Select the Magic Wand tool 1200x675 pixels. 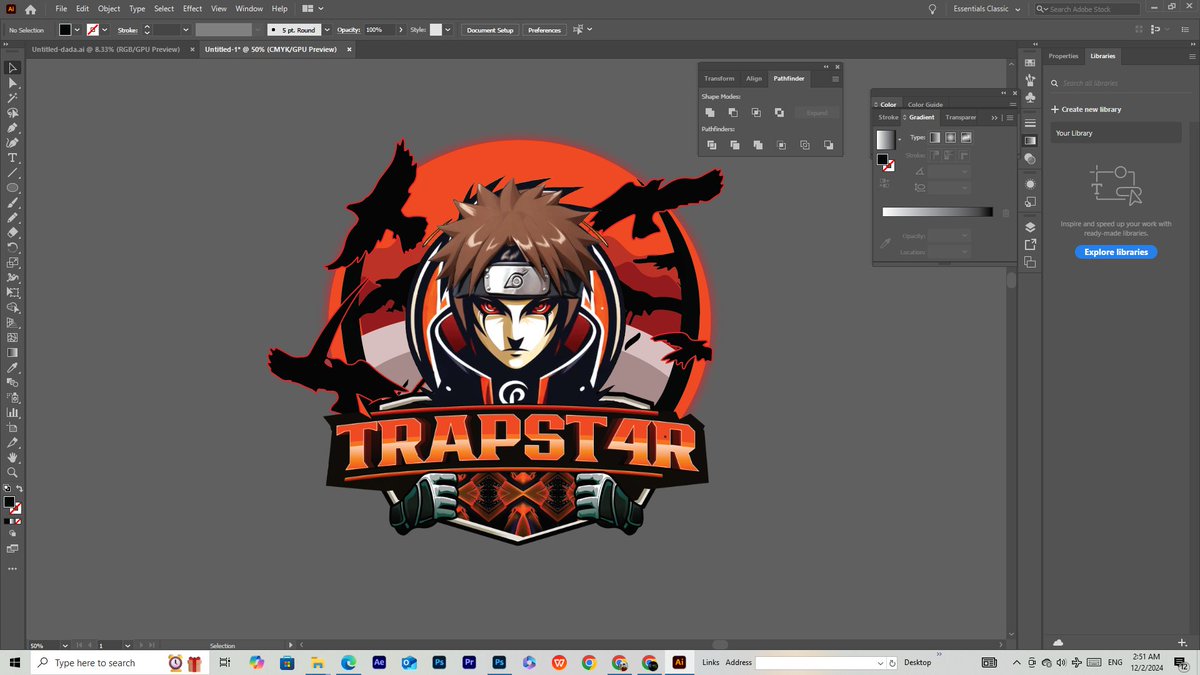(13, 98)
